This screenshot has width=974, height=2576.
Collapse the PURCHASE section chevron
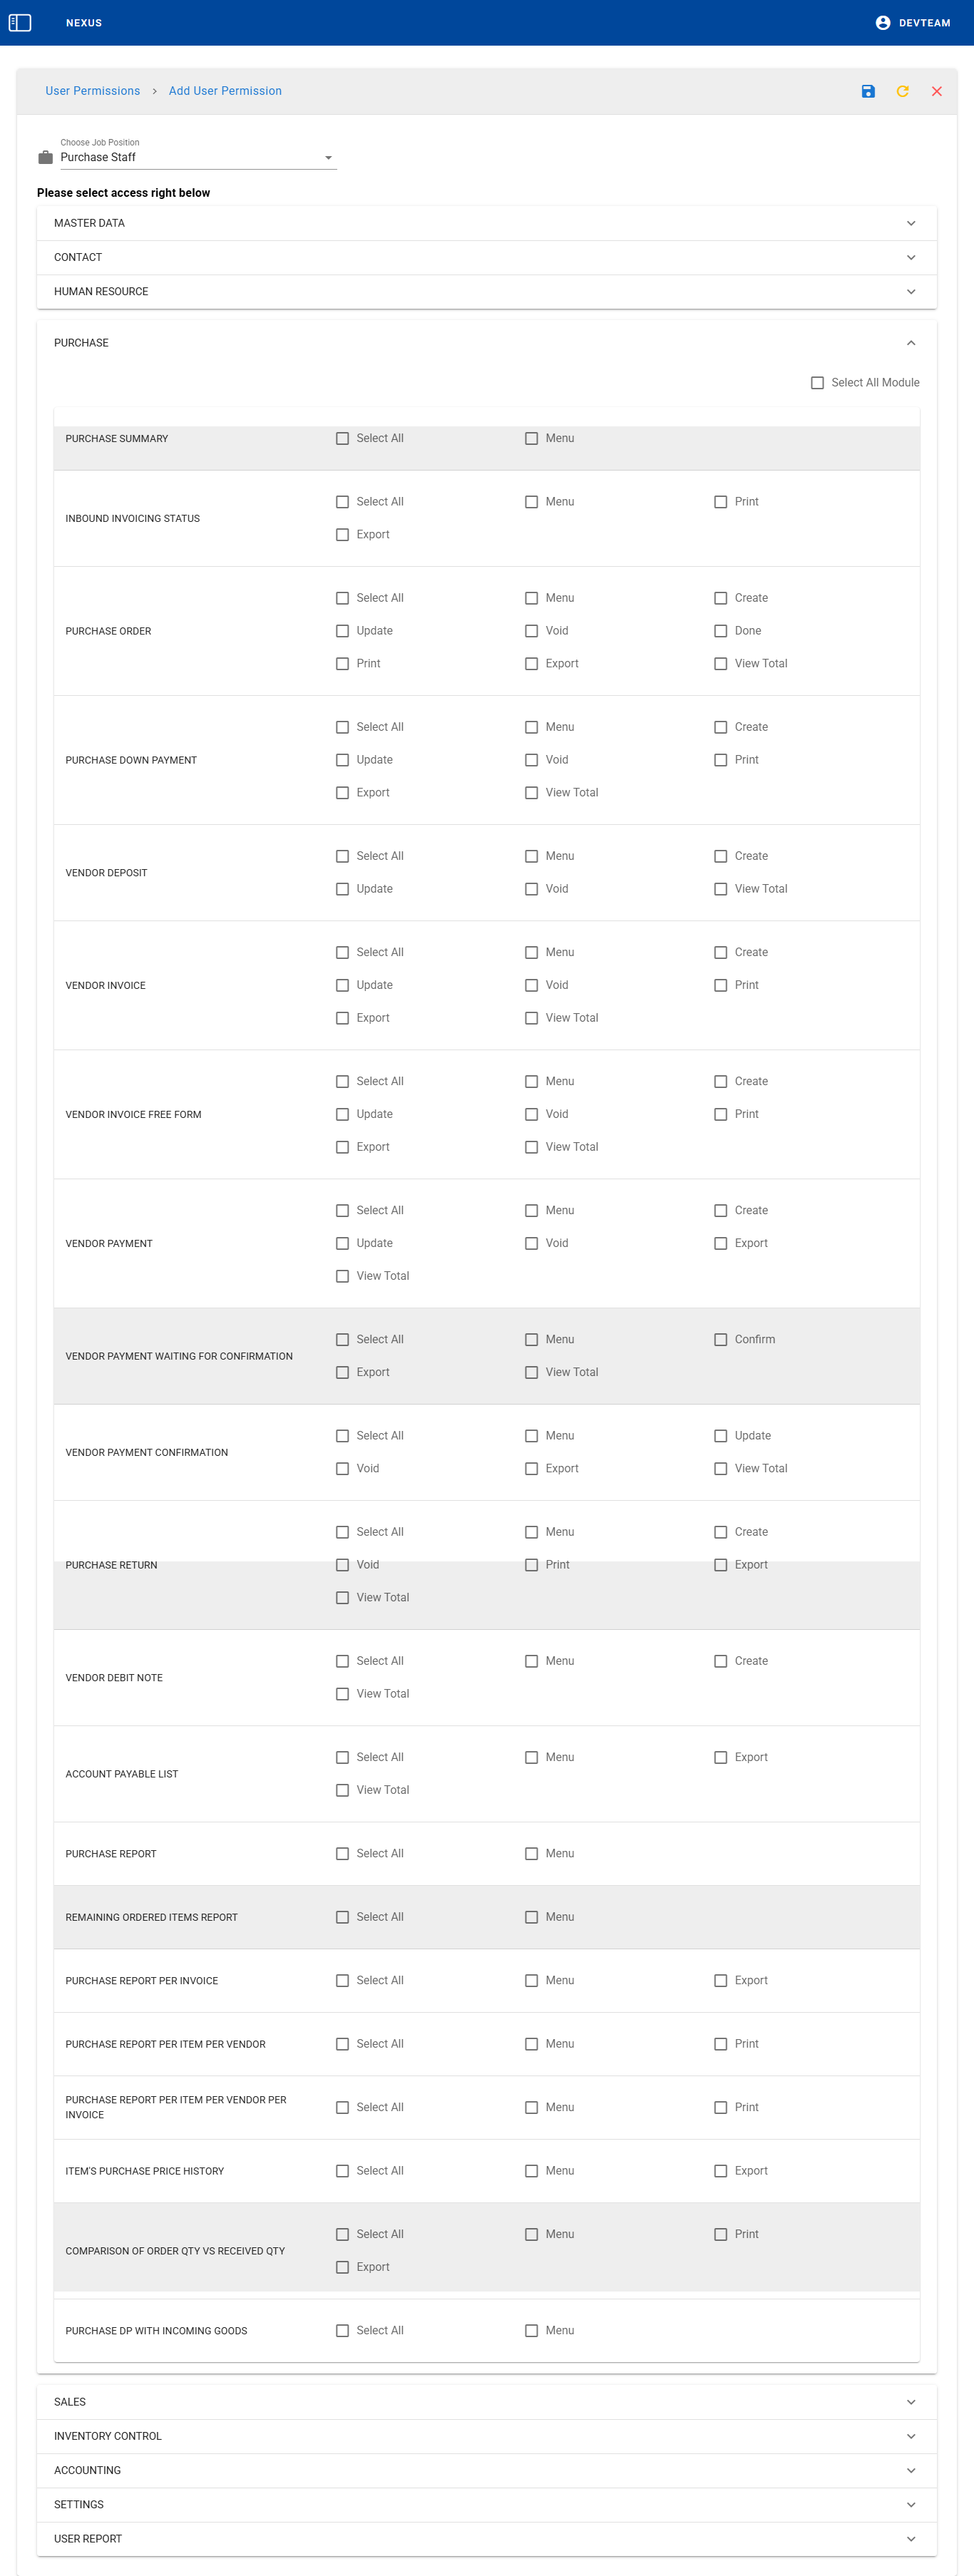click(x=910, y=343)
